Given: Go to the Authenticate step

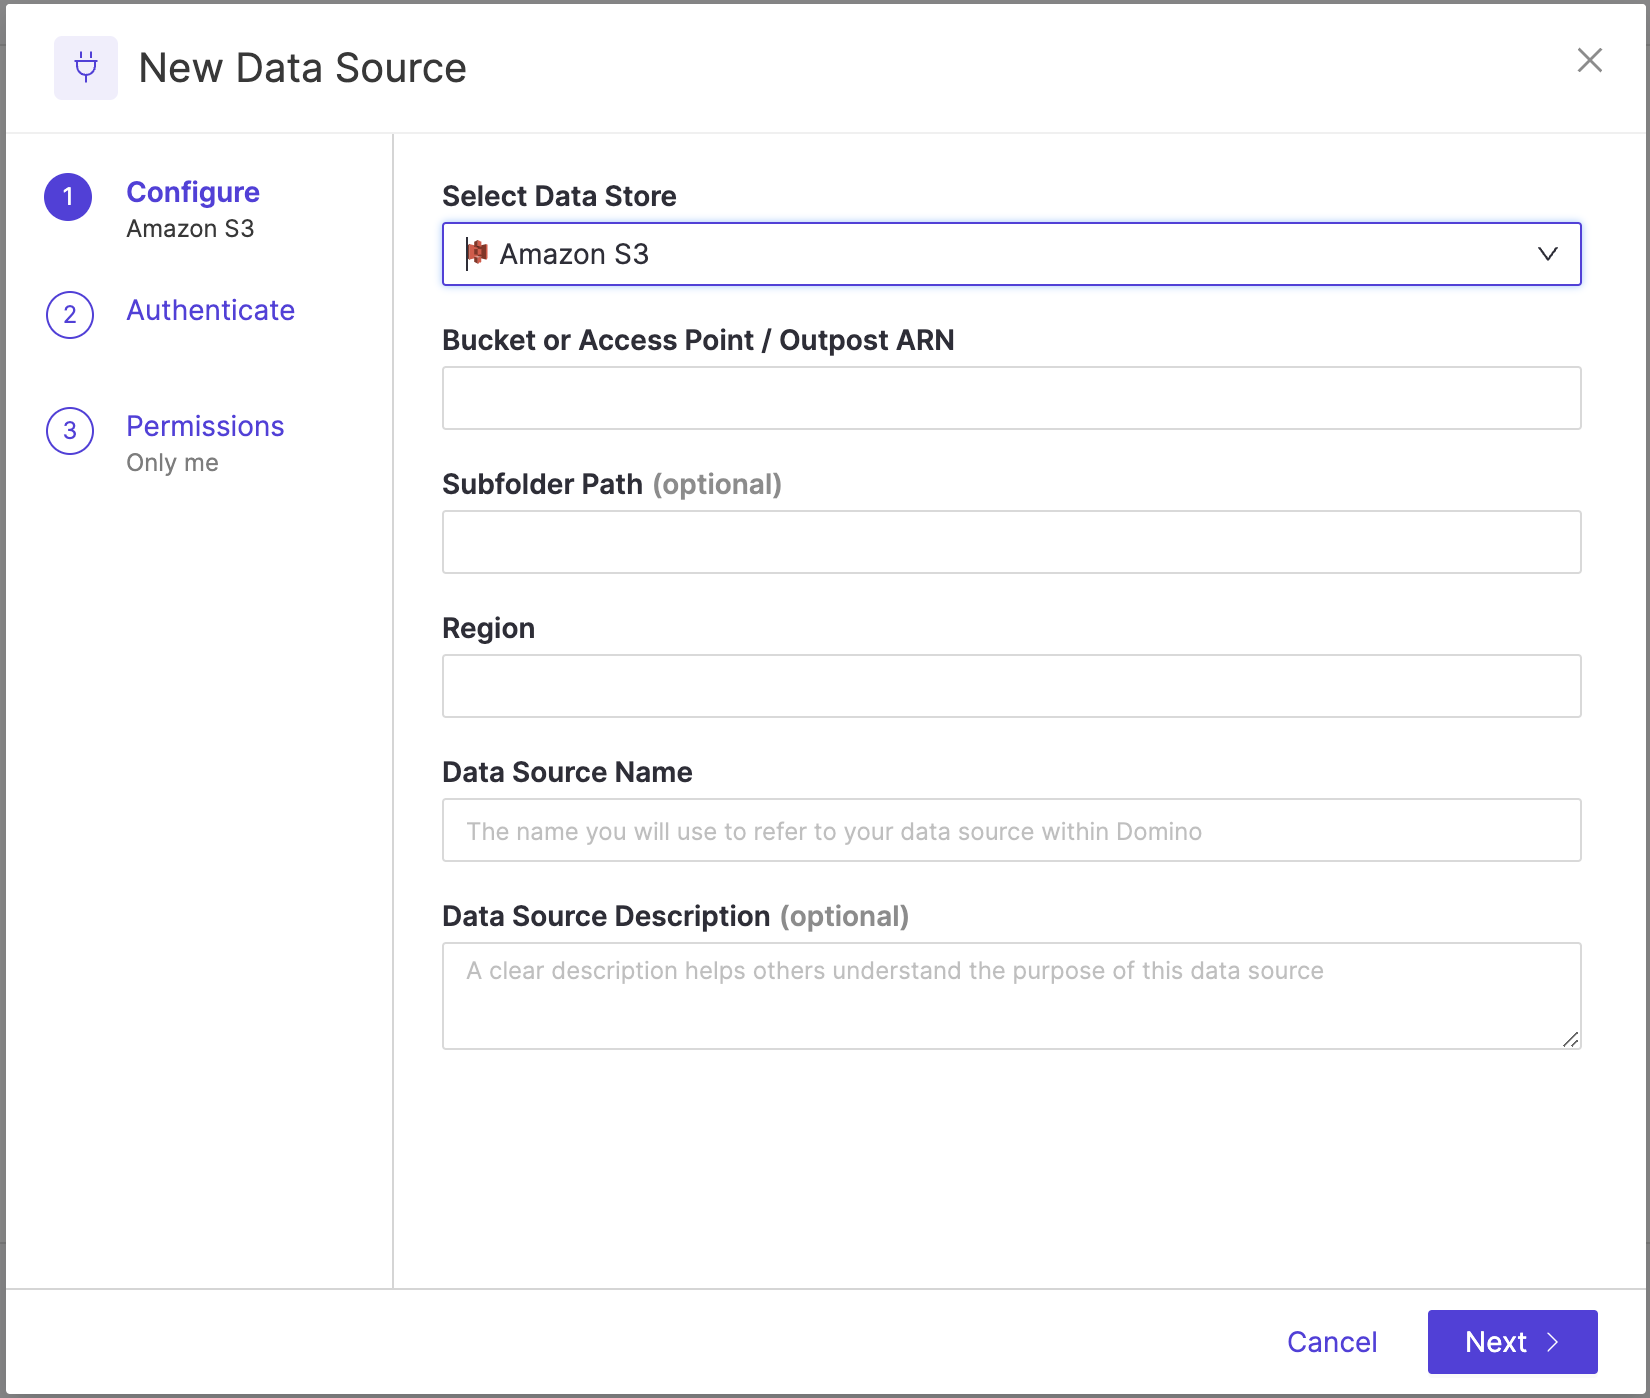Looking at the screenshot, I should (210, 310).
